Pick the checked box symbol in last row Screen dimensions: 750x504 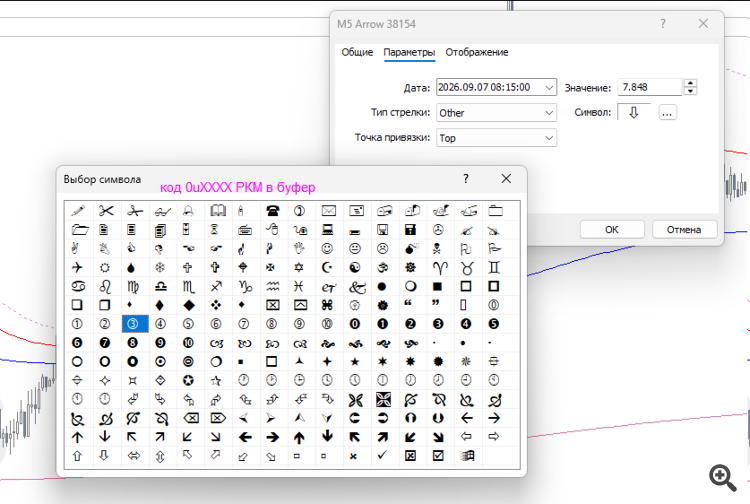point(438,456)
